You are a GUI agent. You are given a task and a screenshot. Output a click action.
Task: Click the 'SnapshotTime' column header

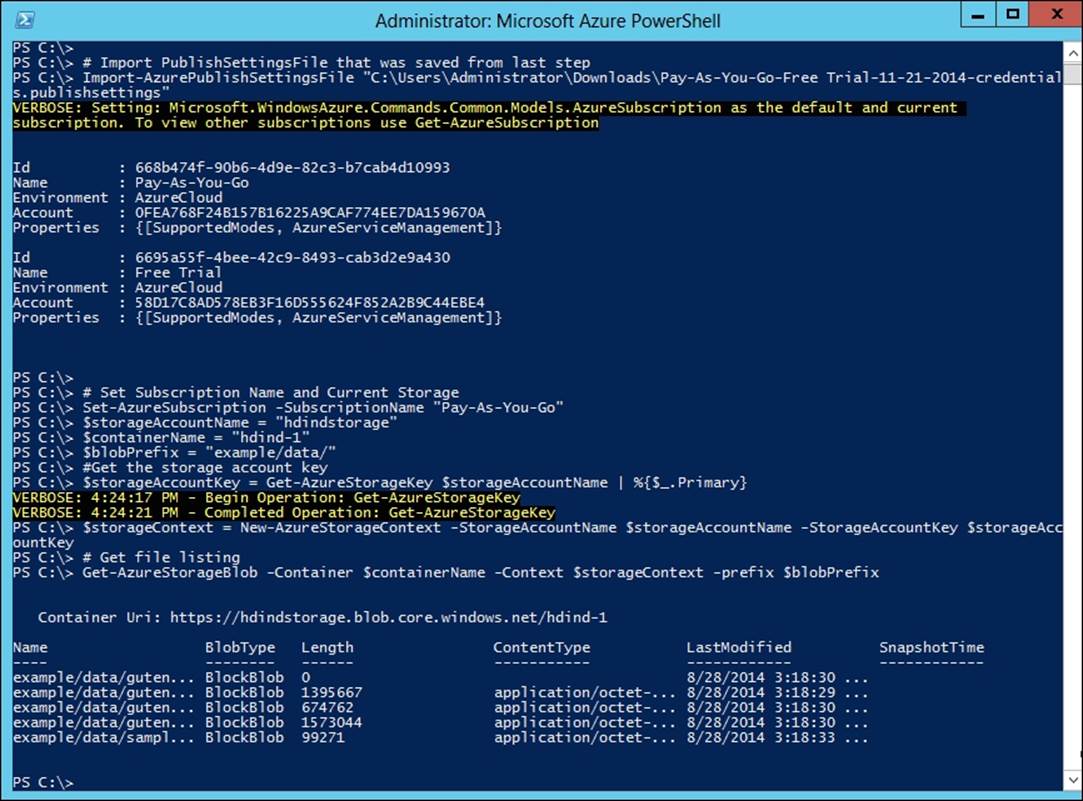pyautogui.click(x=932, y=648)
